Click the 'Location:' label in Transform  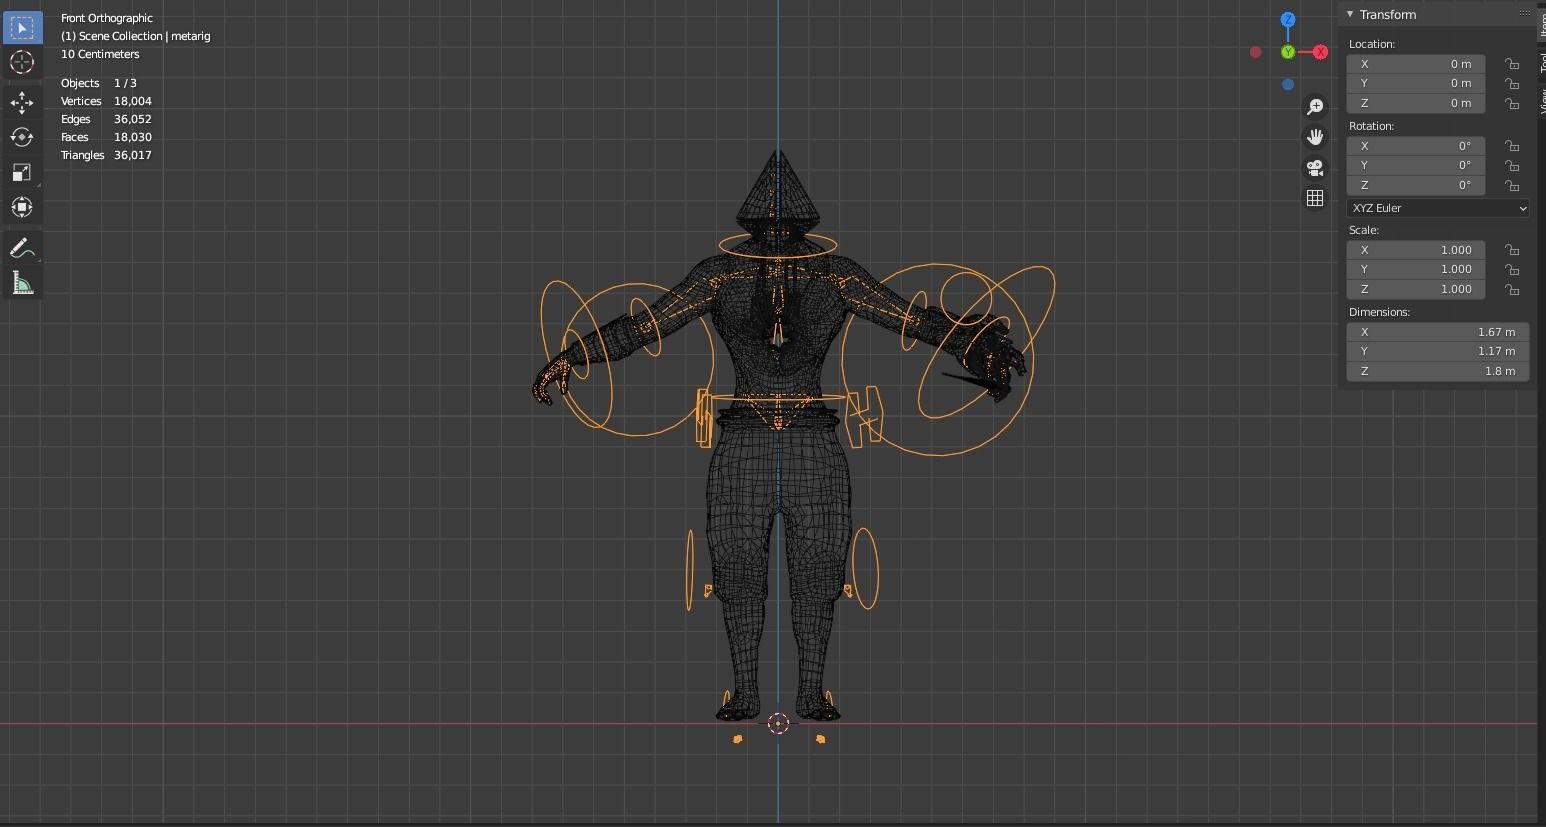point(1372,44)
